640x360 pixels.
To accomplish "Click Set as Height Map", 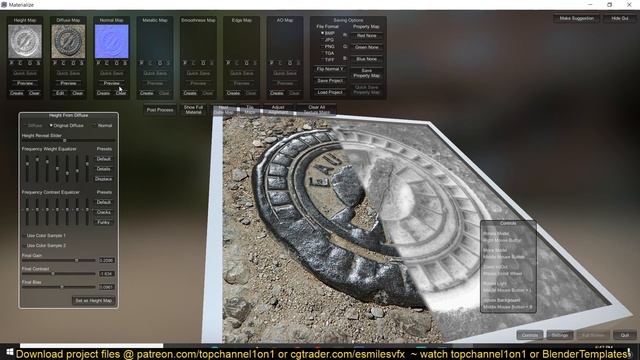I will pyautogui.click(x=93, y=301).
